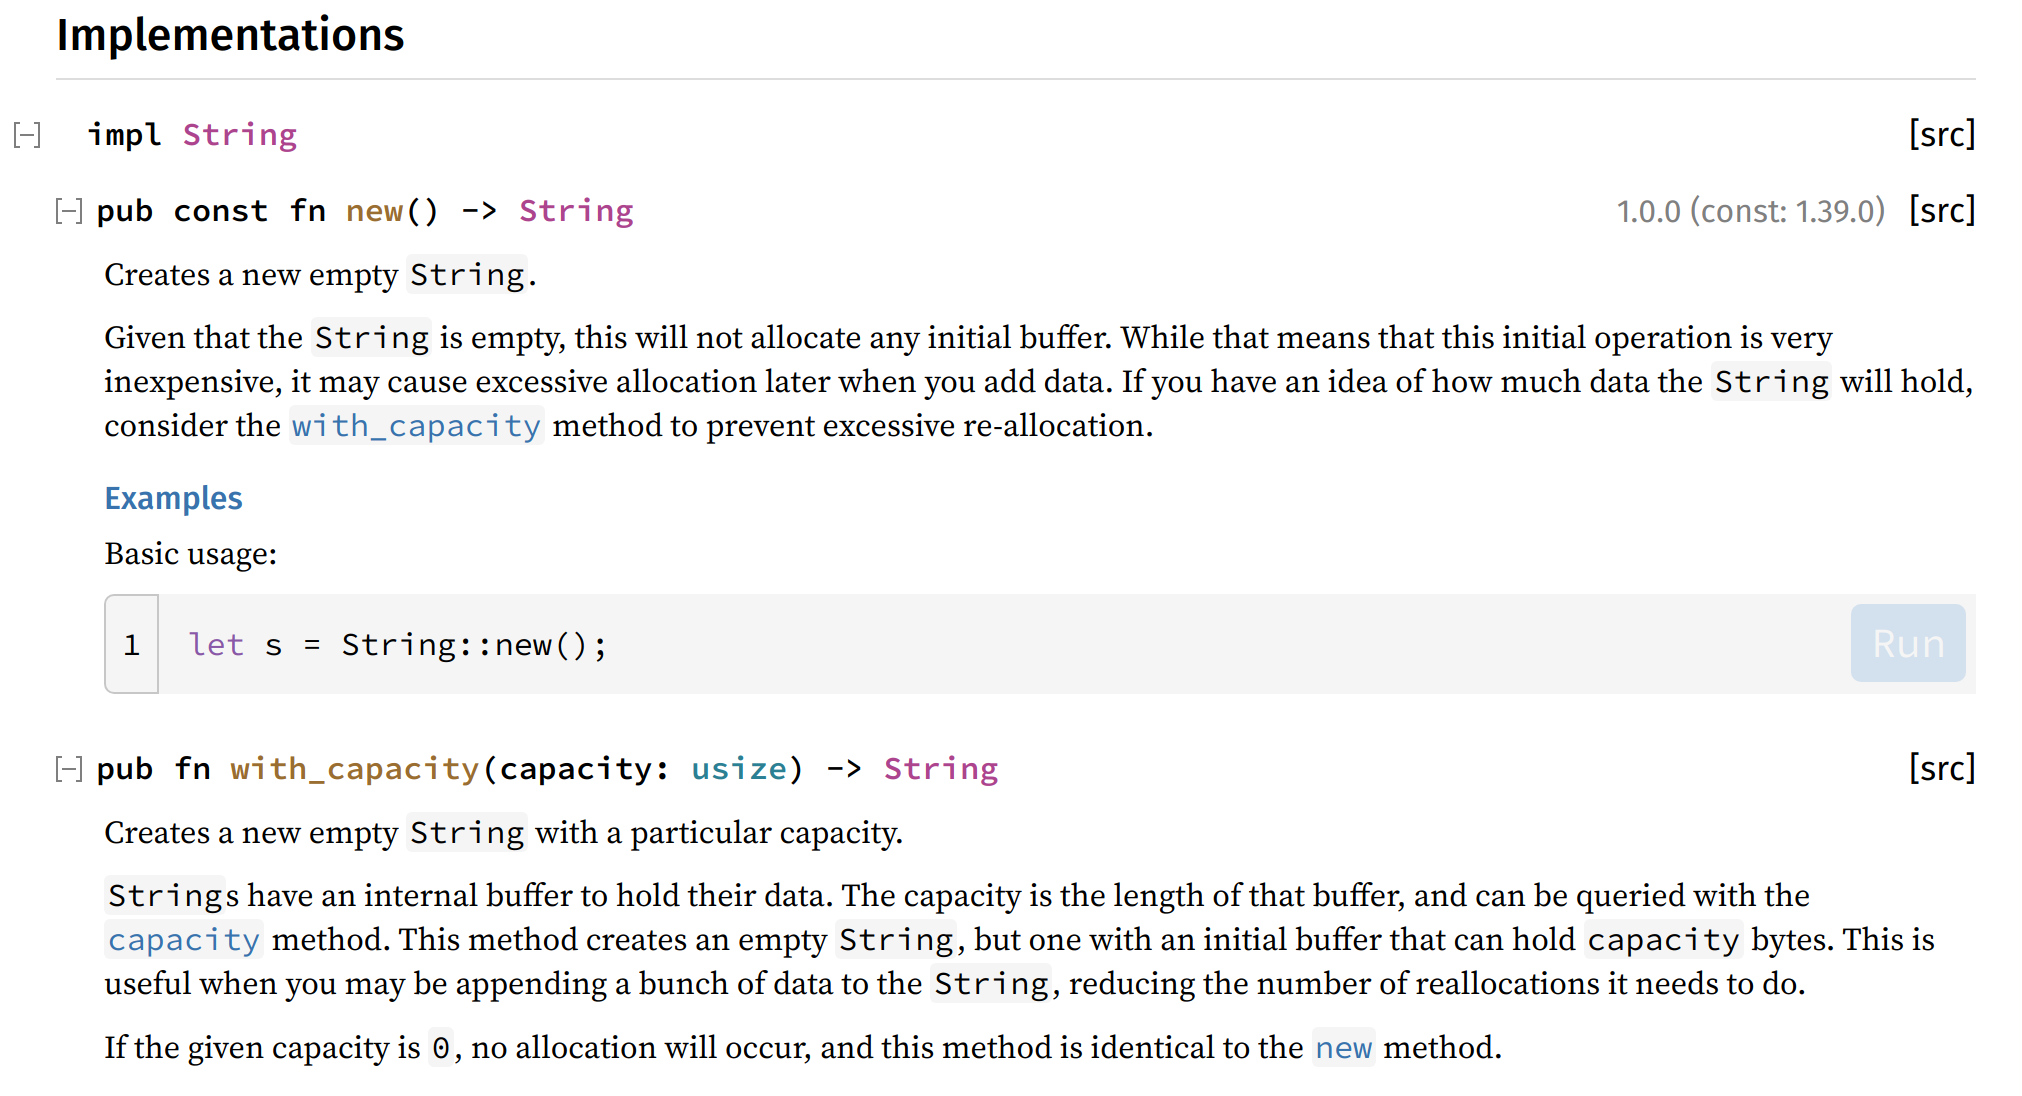Image resolution: width=2022 pixels, height=1096 pixels.
Task: Collapse the new() function docs
Action: pyautogui.click(x=69, y=211)
